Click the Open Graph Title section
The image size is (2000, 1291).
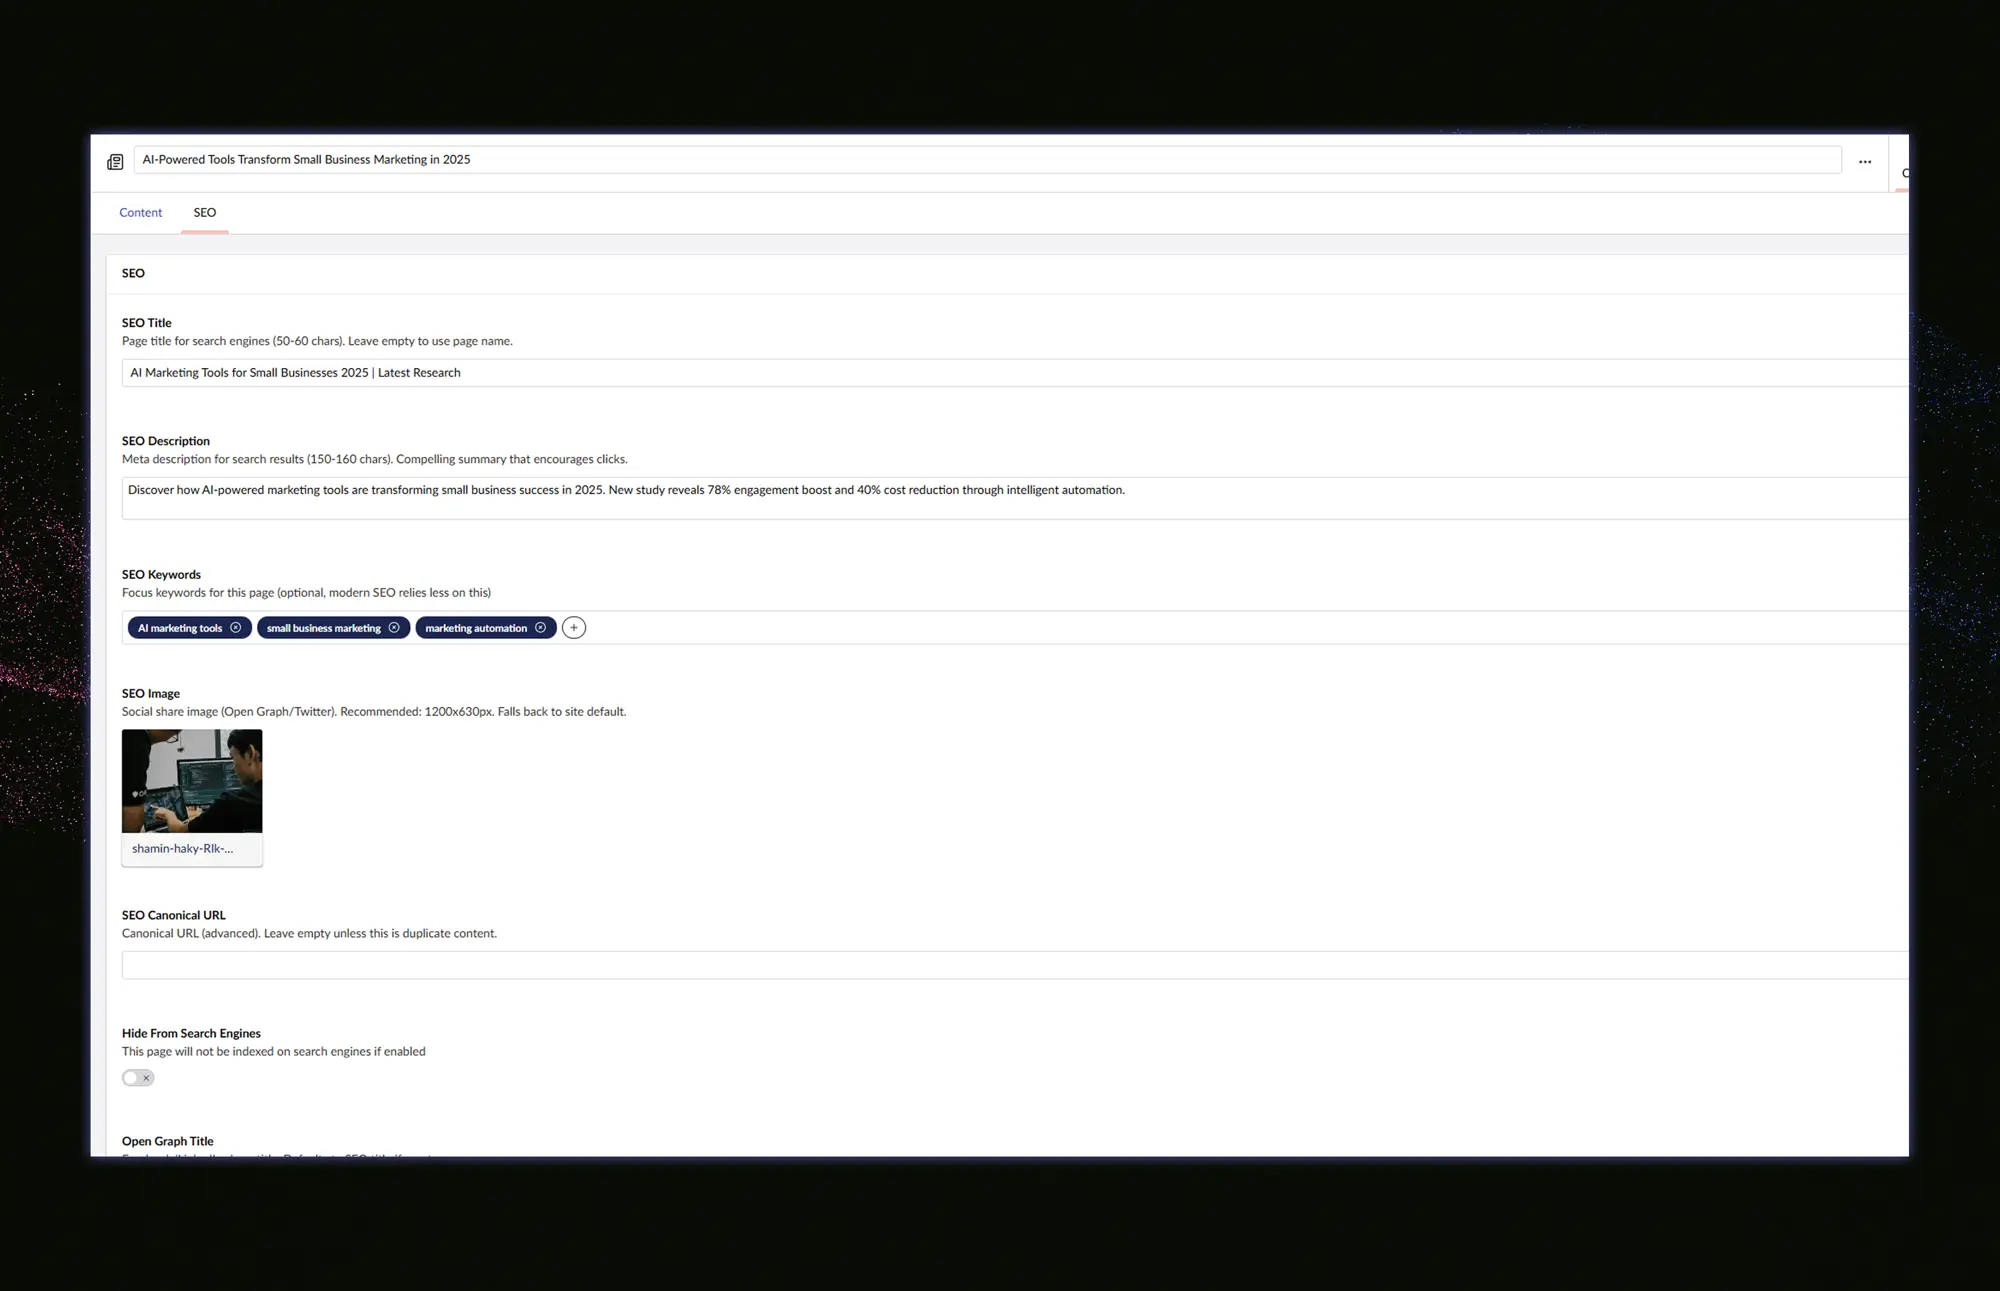click(x=167, y=1141)
